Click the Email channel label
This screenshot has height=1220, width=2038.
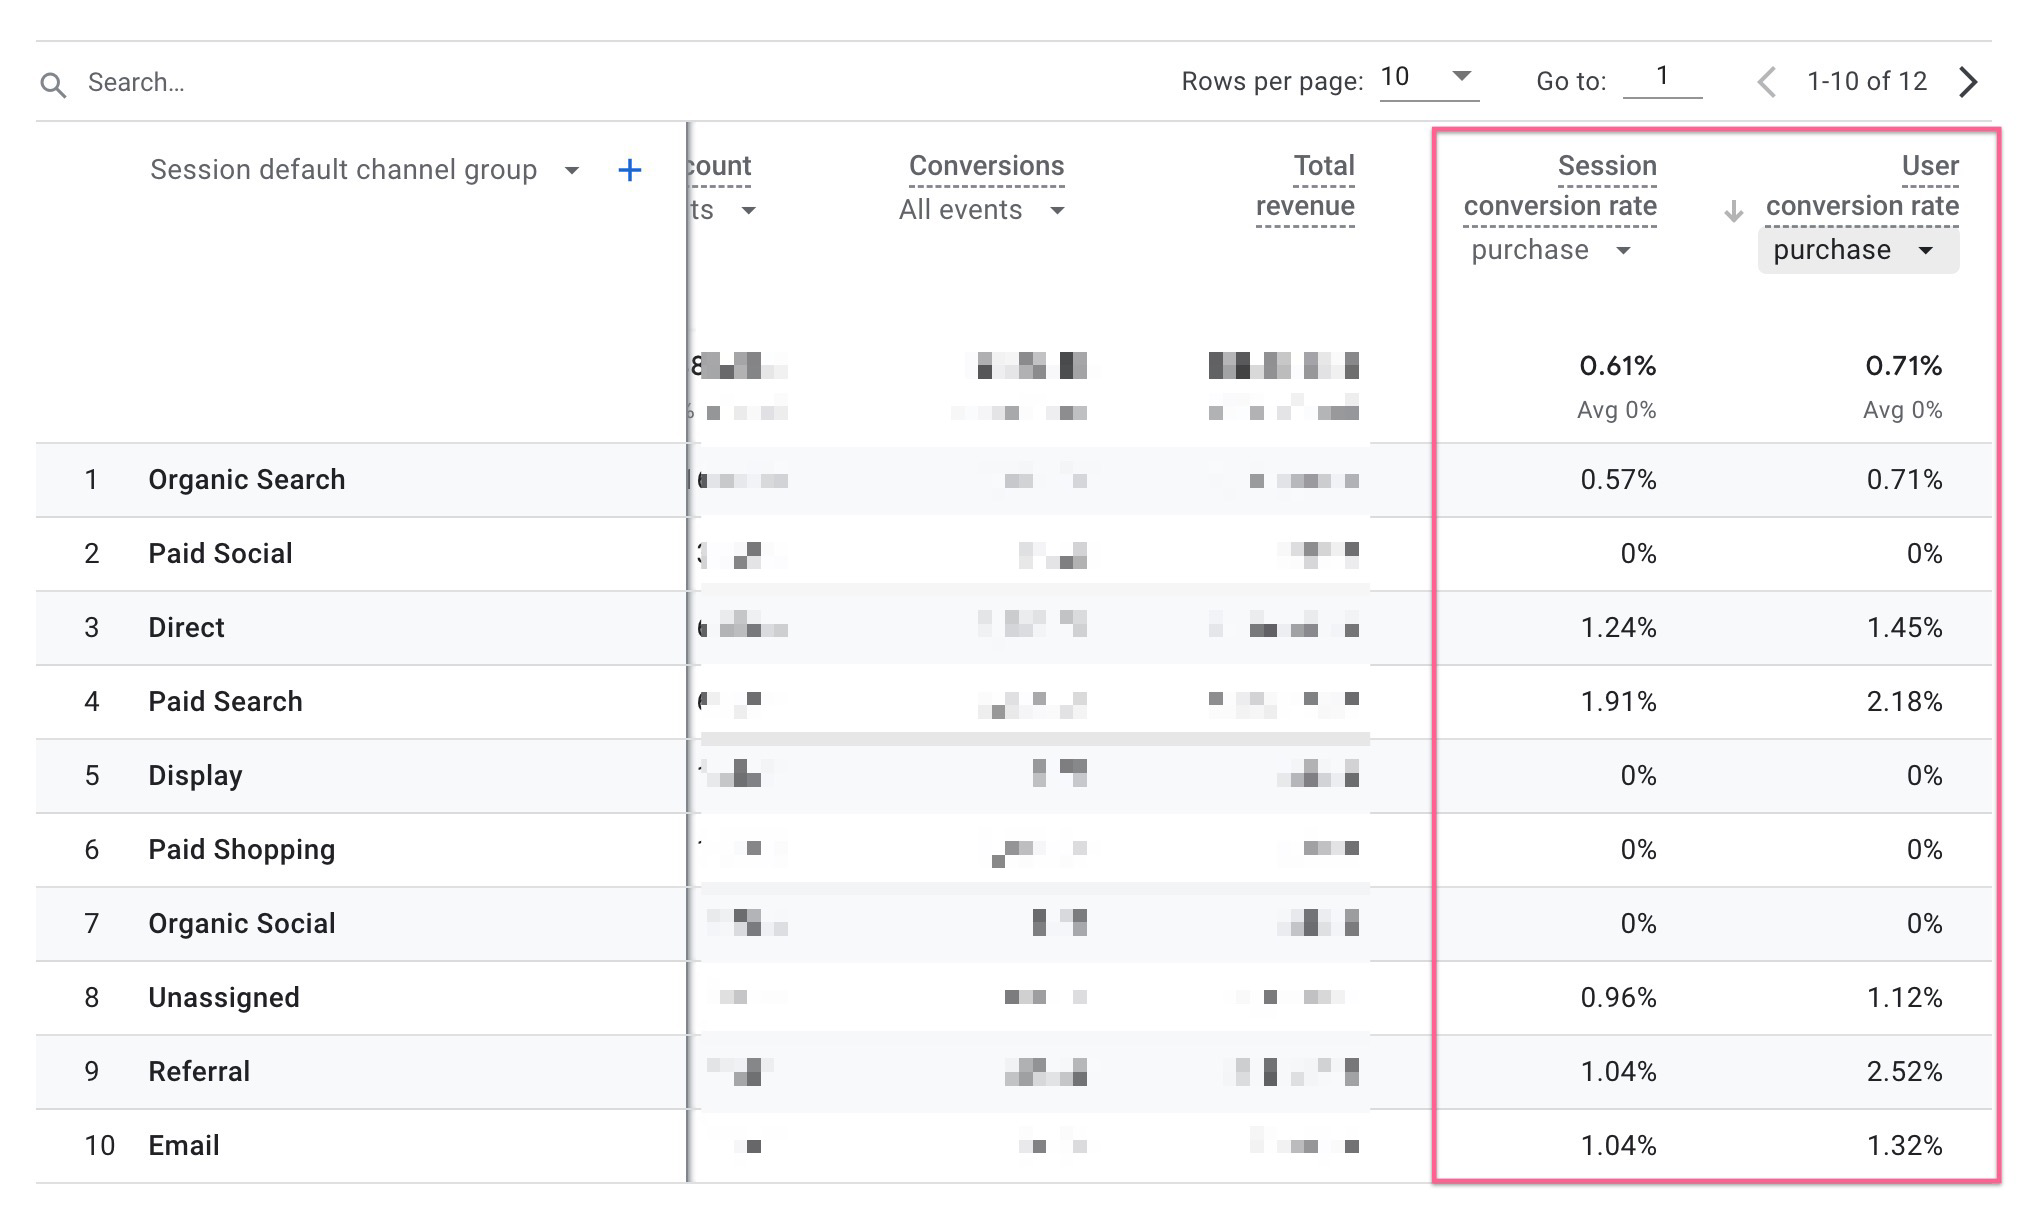coord(184,1145)
